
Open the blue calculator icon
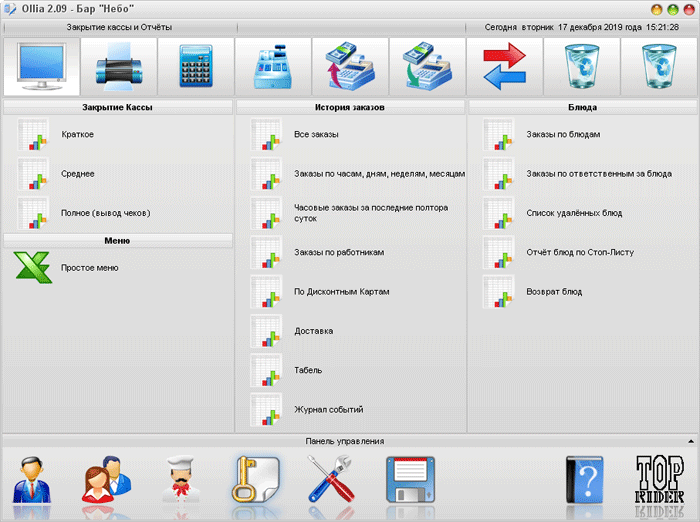point(196,66)
